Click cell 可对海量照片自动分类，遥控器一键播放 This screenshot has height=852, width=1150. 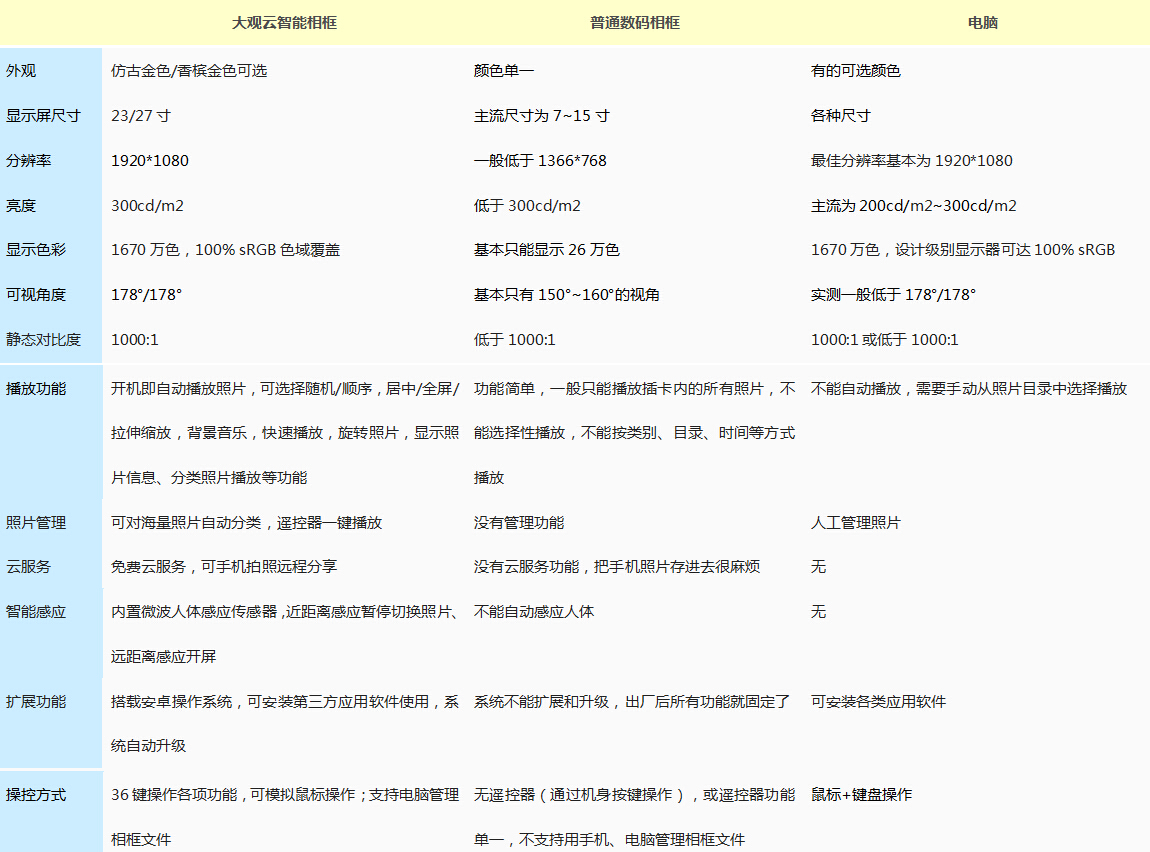(x=246, y=523)
